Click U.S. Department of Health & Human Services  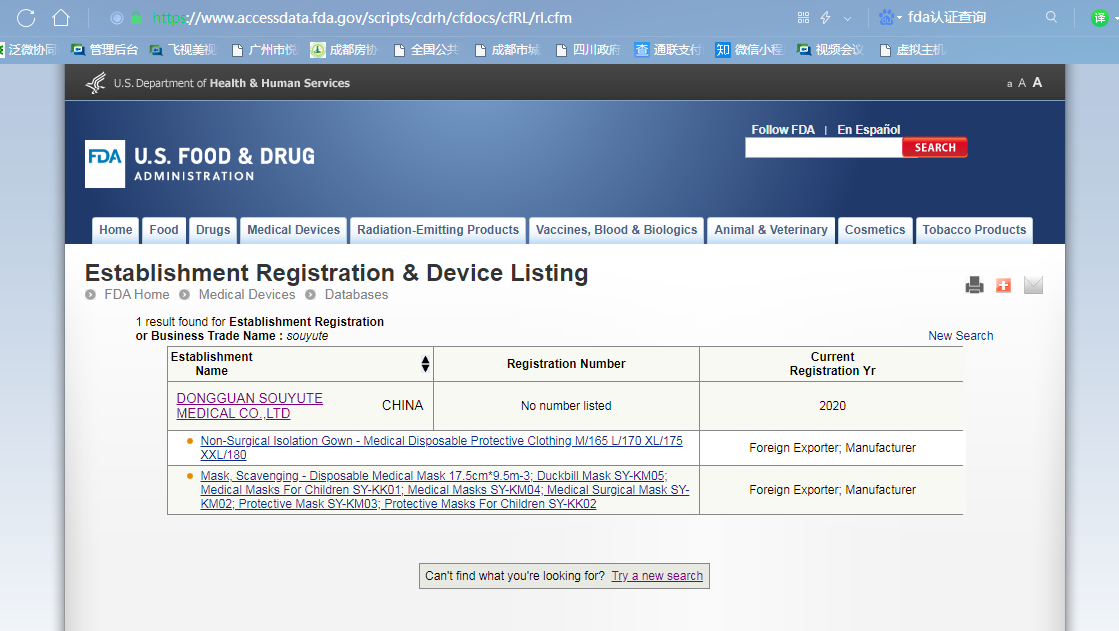click(x=232, y=83)
